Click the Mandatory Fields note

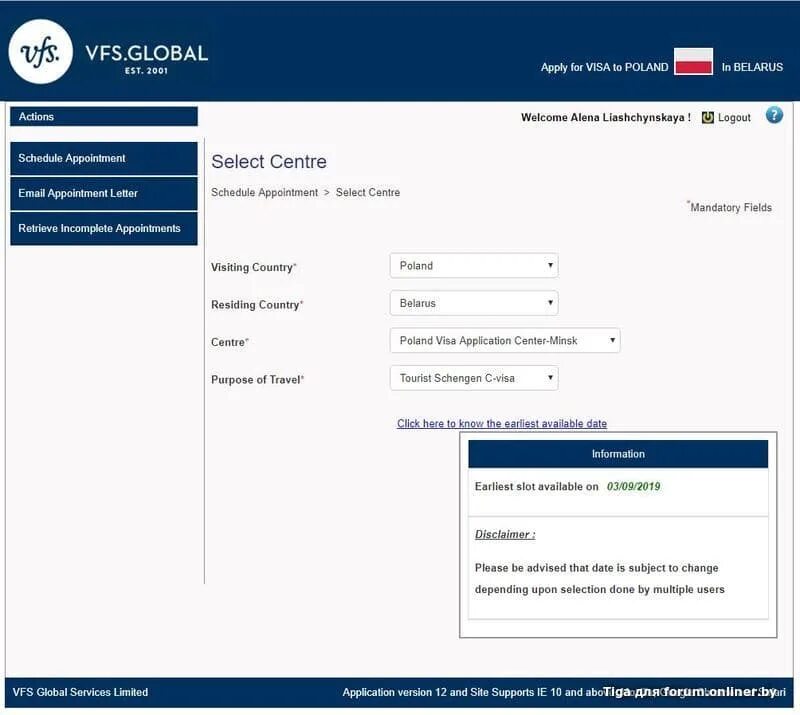pyautogui.click(x=730, y=207)
